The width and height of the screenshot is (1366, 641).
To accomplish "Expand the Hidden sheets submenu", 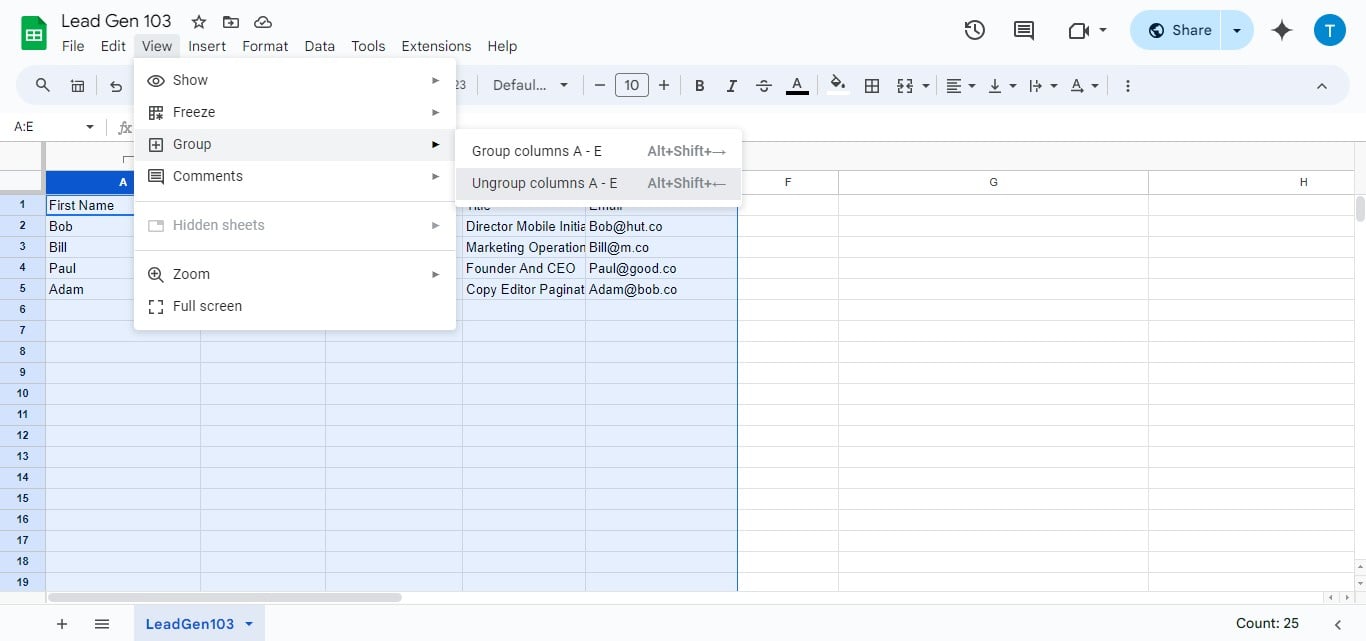I will pos(218,225).
